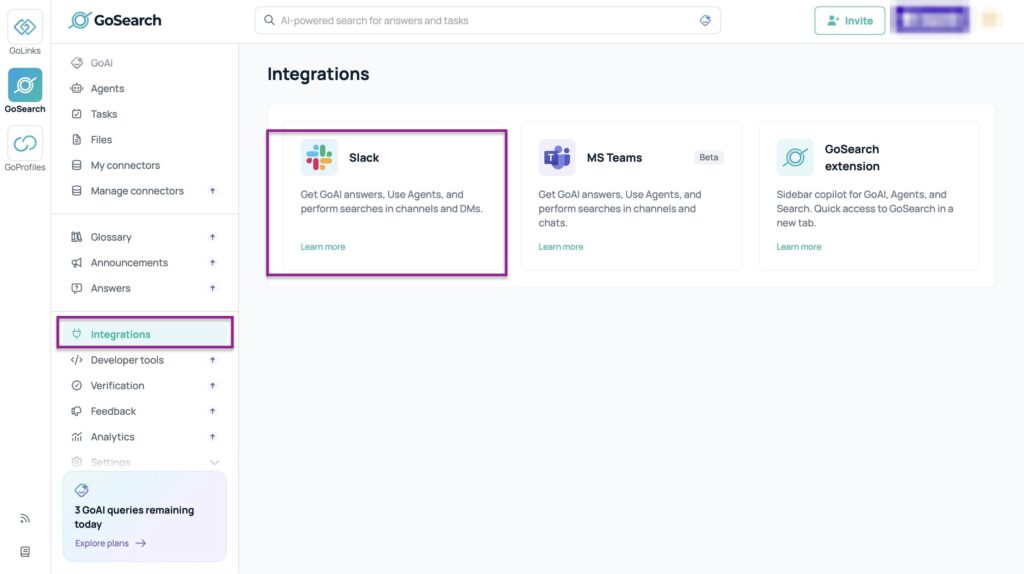
Task: Open the GoProfiles app icon
Action: tap(25, 143)
